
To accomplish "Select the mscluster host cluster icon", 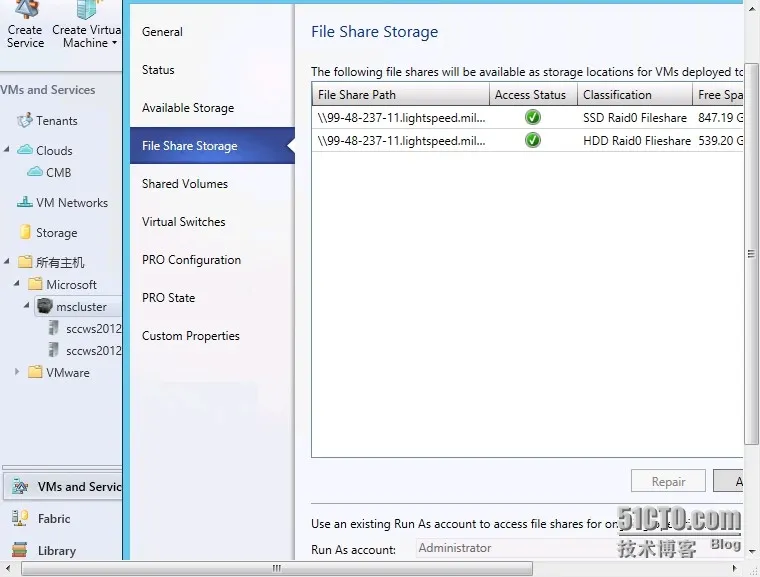I will pos(44,307).
